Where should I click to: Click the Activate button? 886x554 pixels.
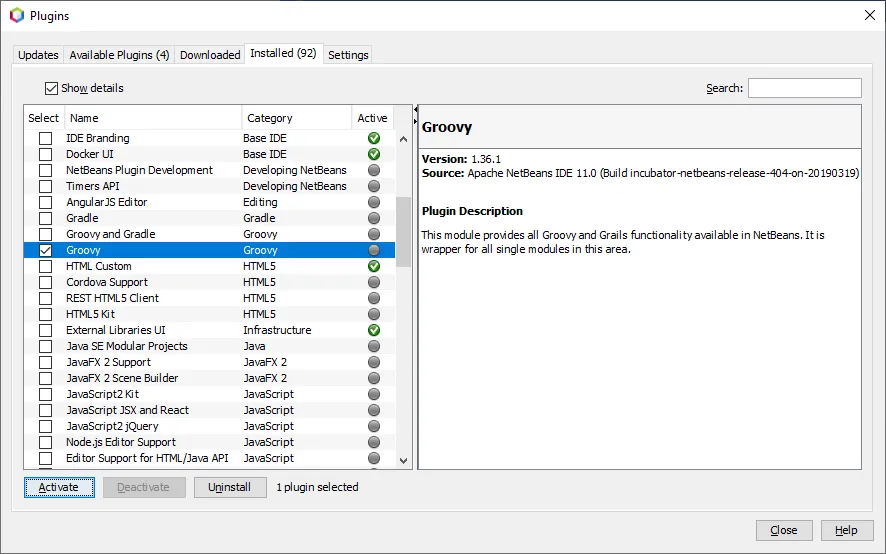pos(59,487)
